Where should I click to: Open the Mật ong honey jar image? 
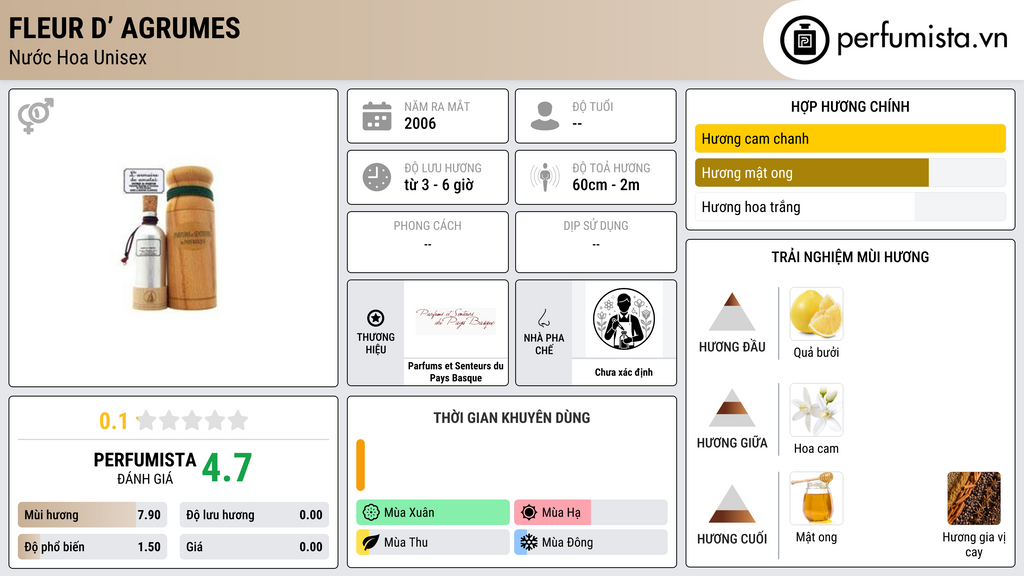point(816,498)
